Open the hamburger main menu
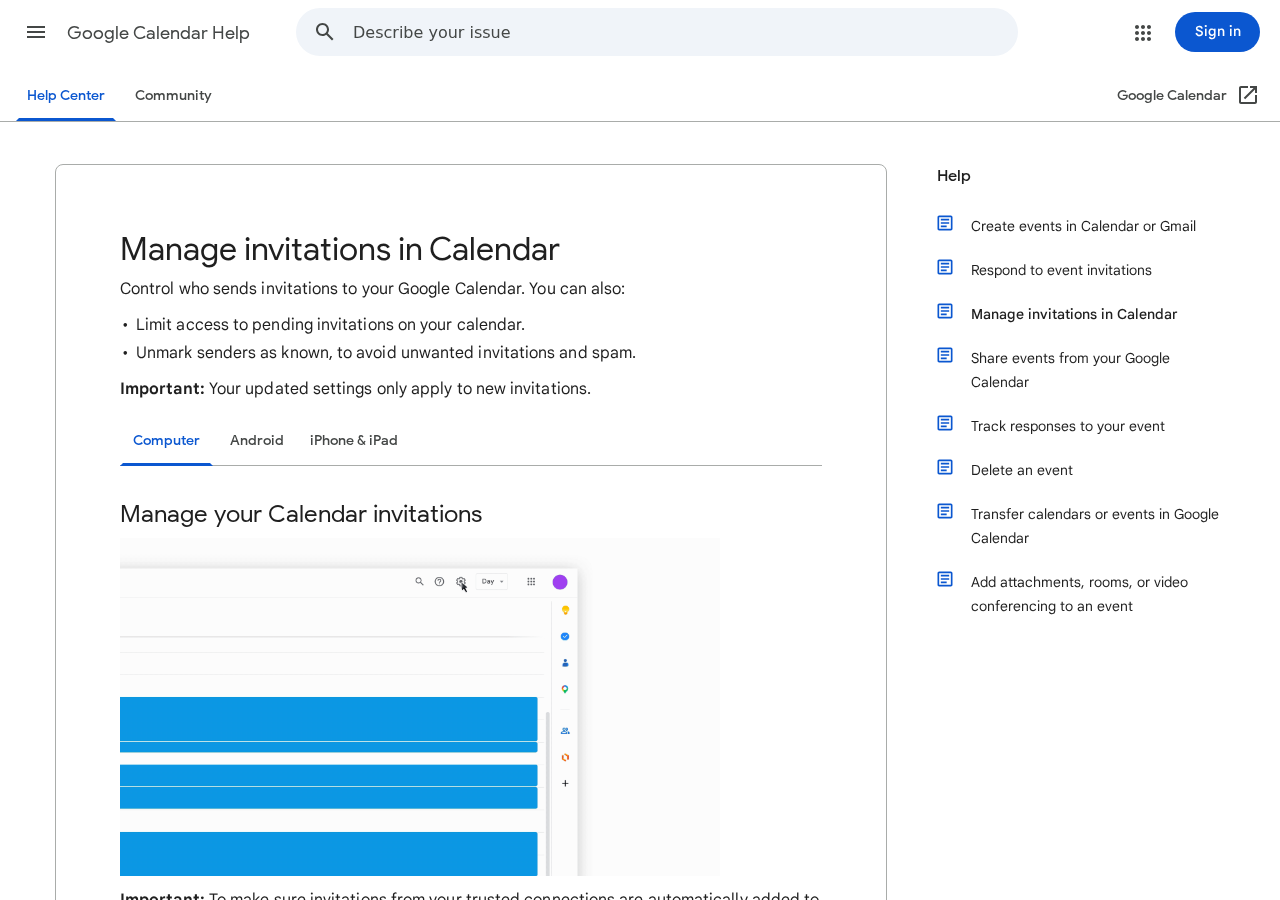This screenshot has height=900, width=1280. click(36, 32)
